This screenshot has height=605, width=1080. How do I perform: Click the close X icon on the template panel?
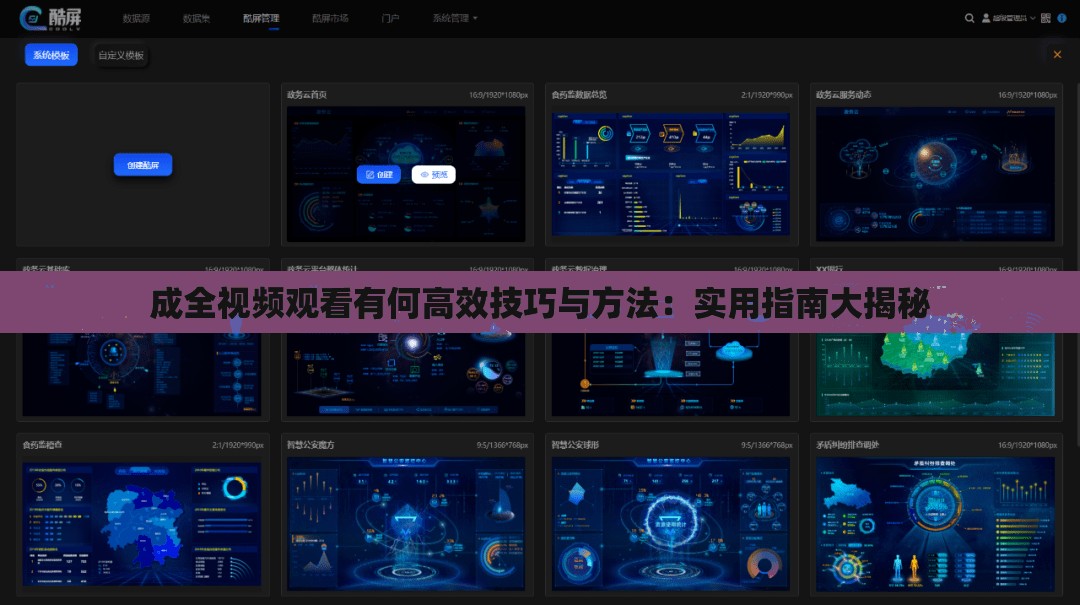tap(1057, 55)
